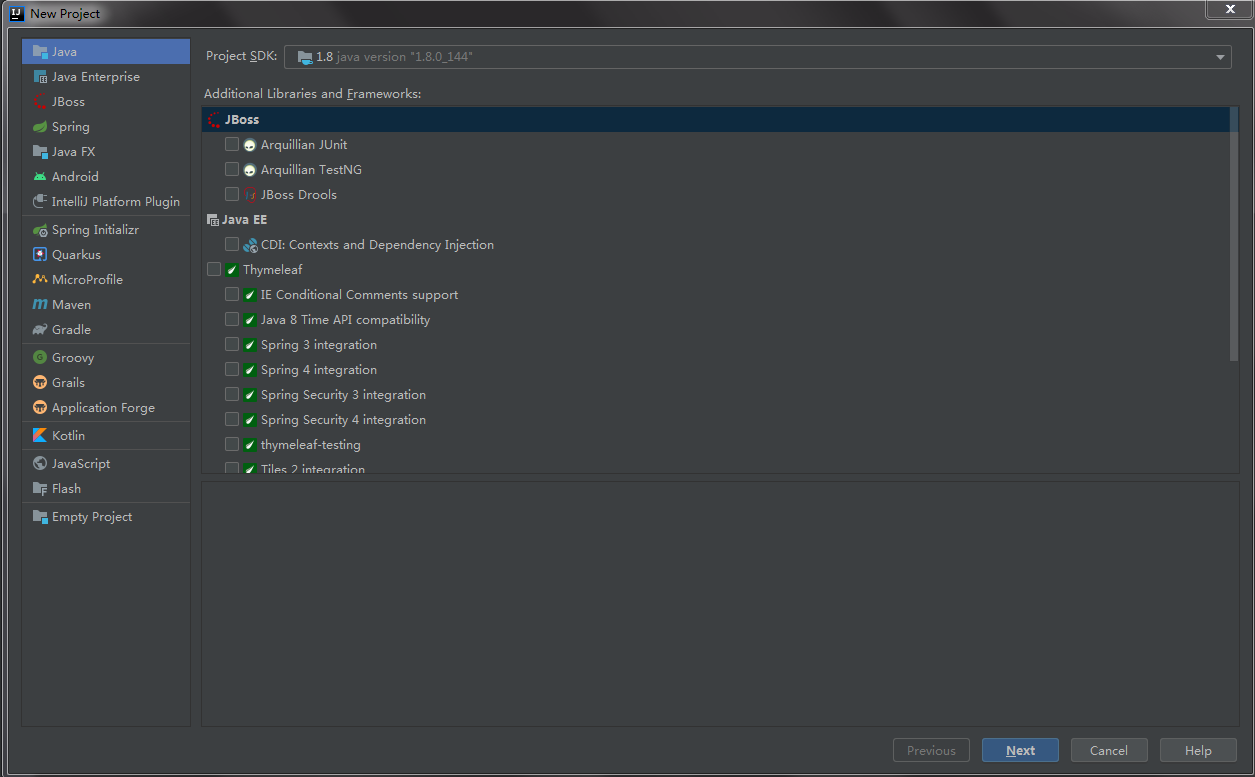This screenshot has height=777, width=1255.
Task: Select Kotlin project type label
Action: 69,435
